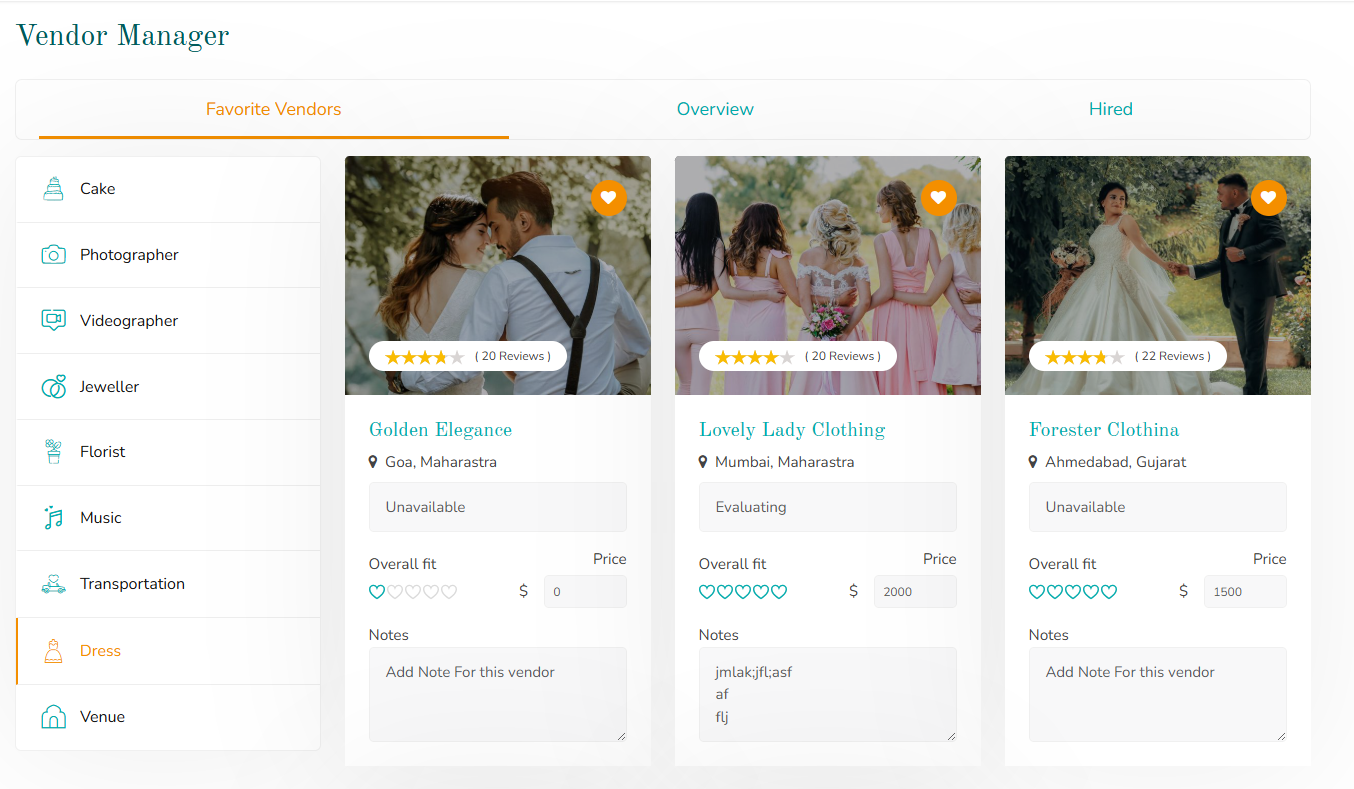Viewport: 1354px width, 789px height.
Task: Select Transportation category in sidebar
Action: [168, 584]
